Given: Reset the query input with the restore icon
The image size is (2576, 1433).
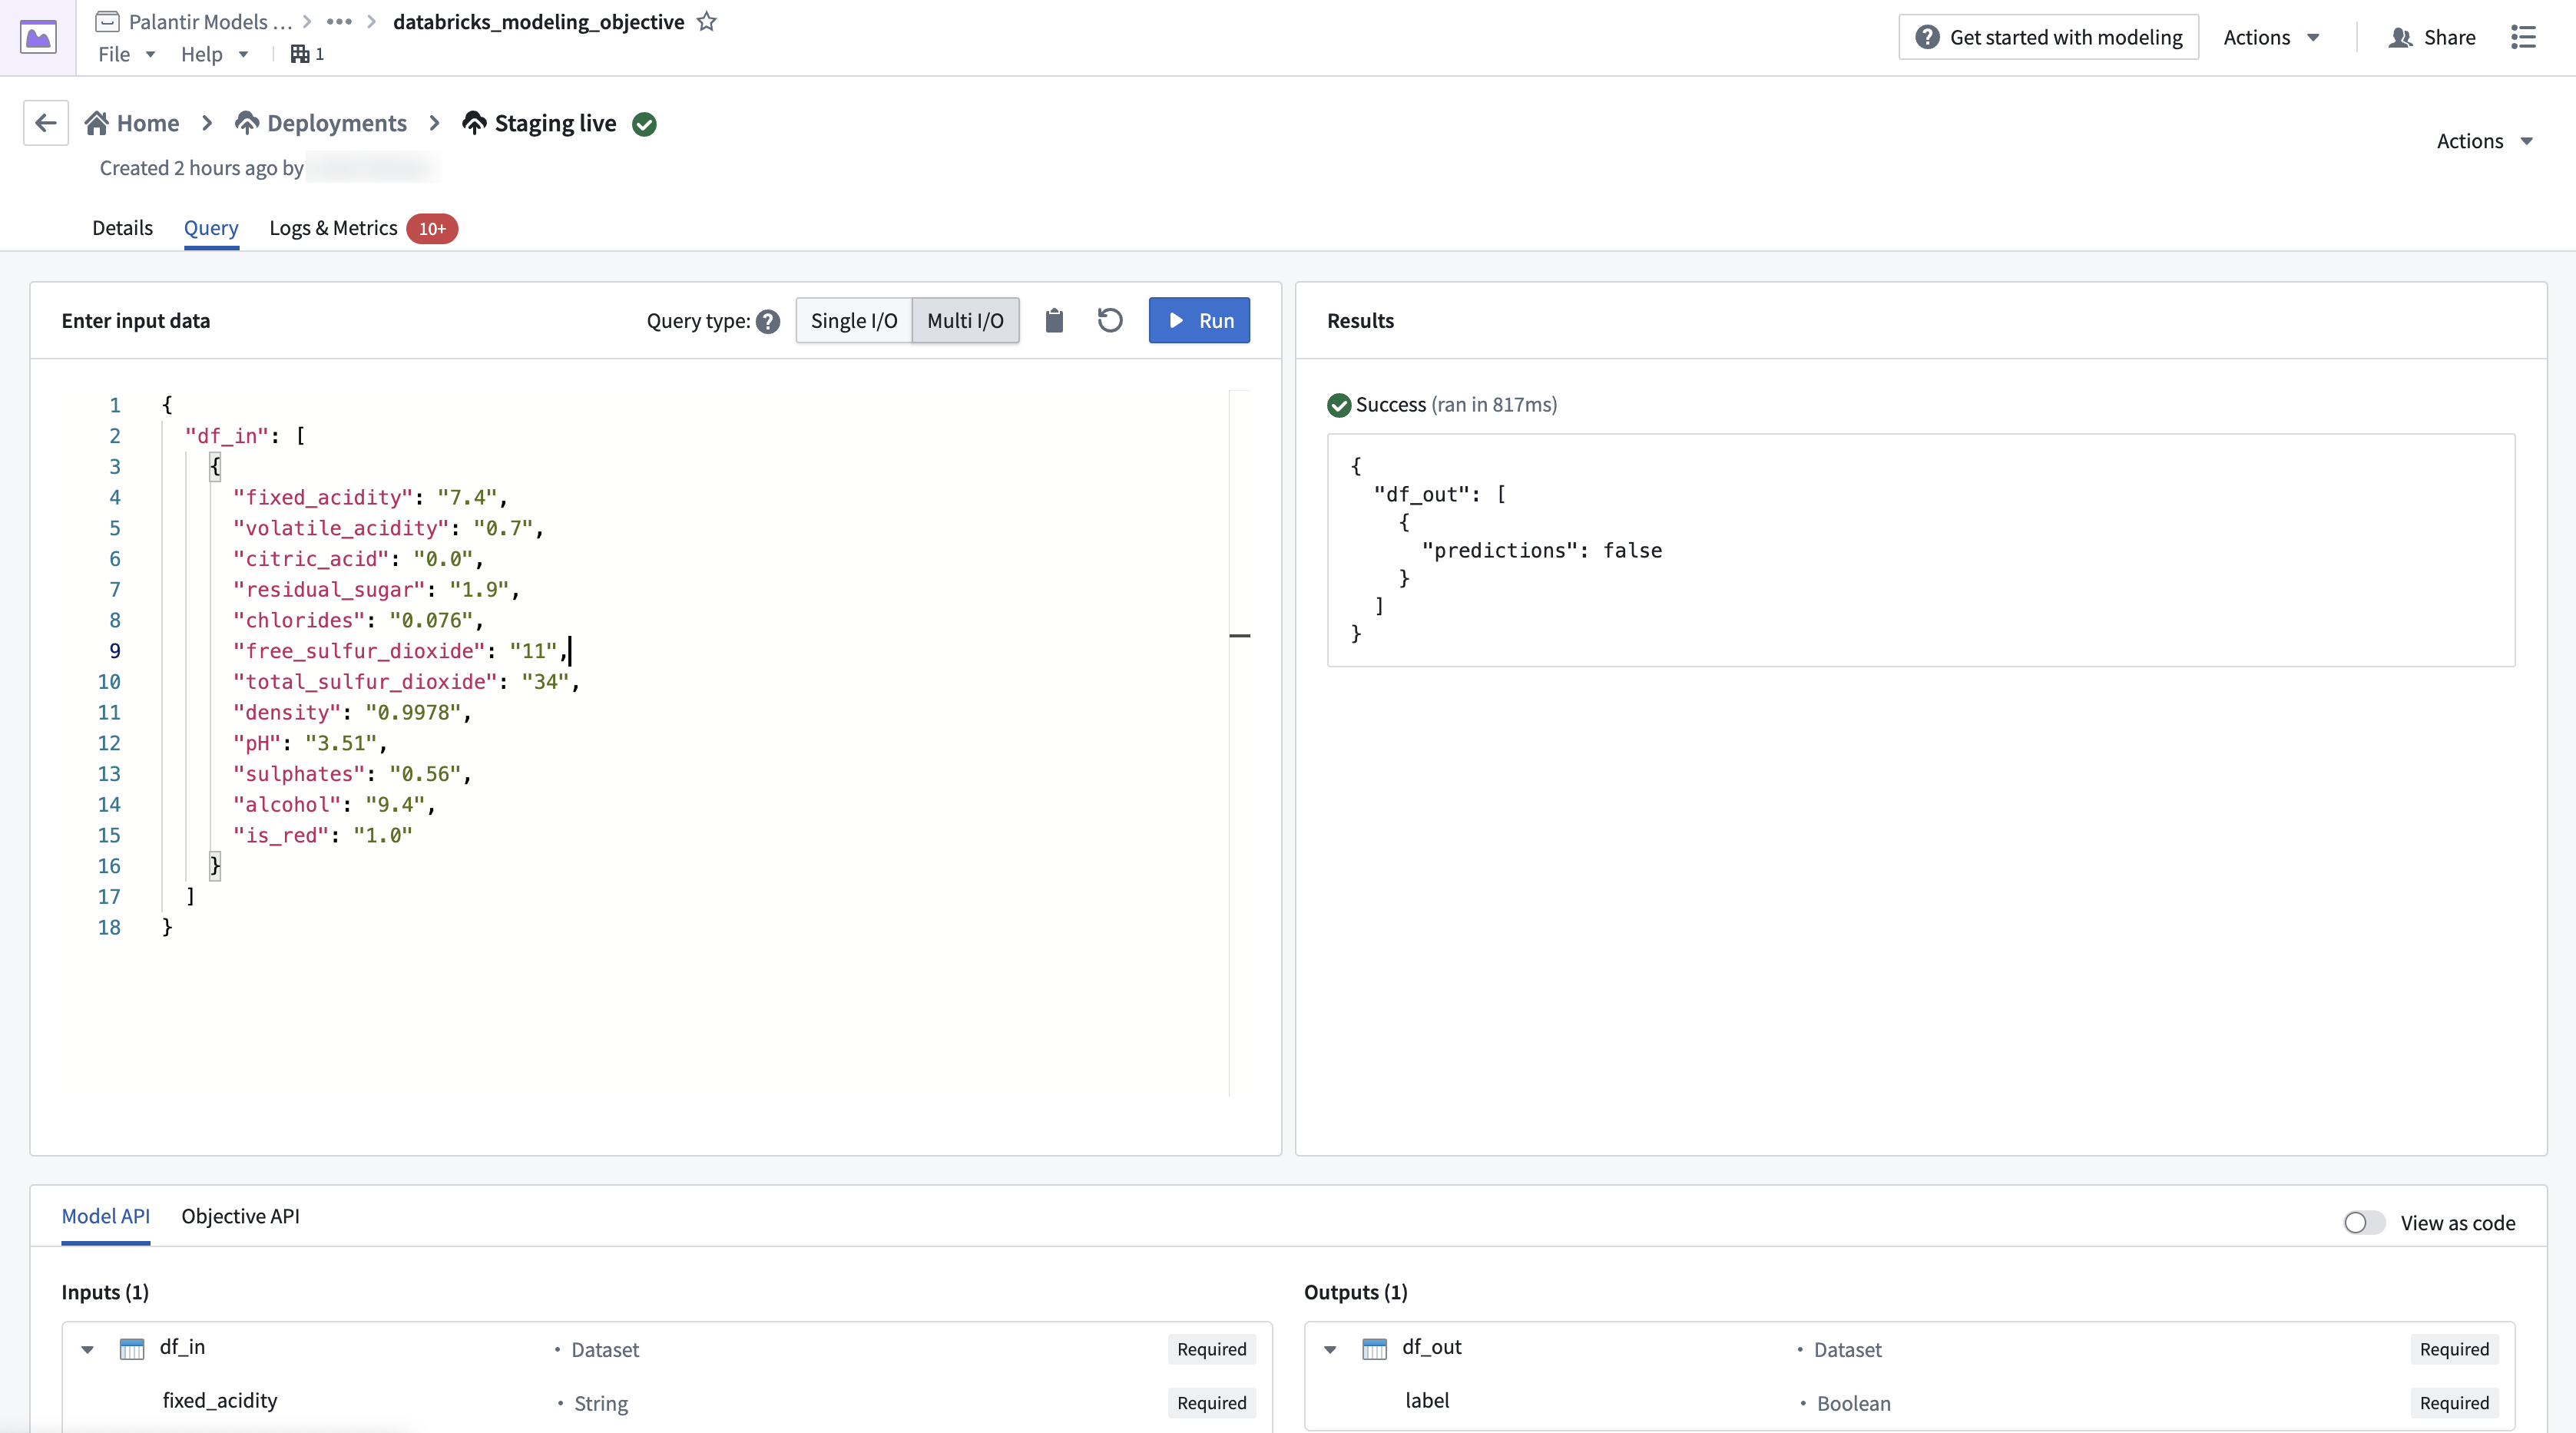Looking at the screenshot, I should tap(1110, 320).
